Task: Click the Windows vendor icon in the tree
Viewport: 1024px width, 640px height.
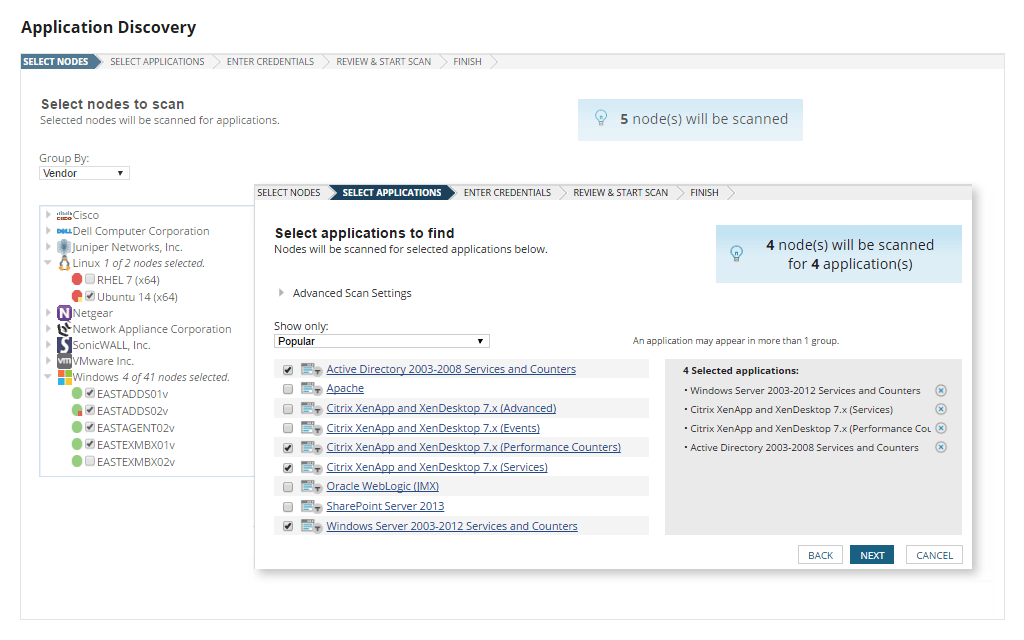Action: (x=65, y=377)
